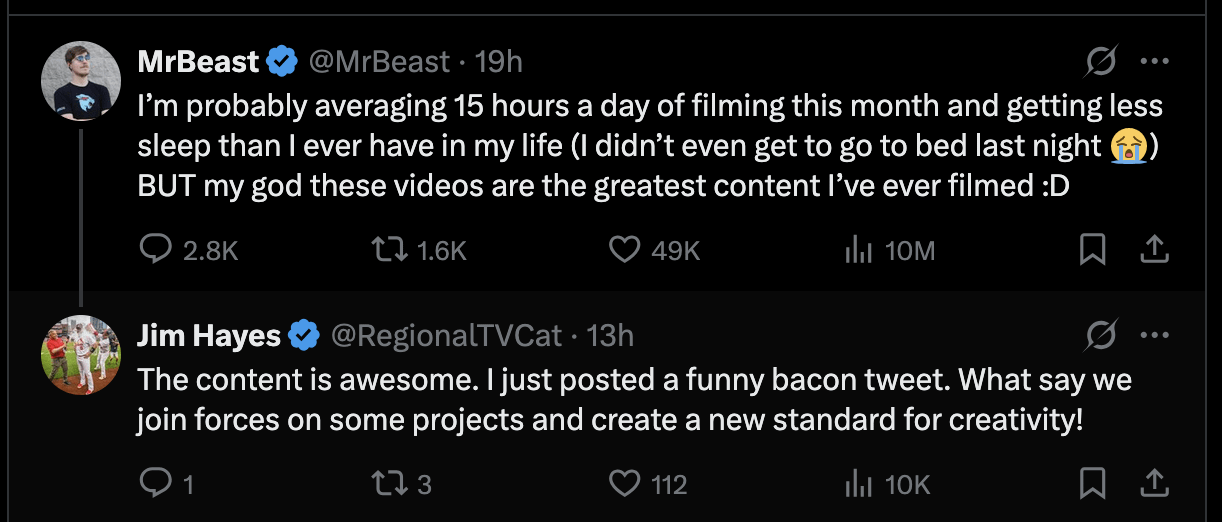Open Grok icon on MrBeast's tweet
The width and height of the screenshot is (1222, 522).
(1101, 63)
